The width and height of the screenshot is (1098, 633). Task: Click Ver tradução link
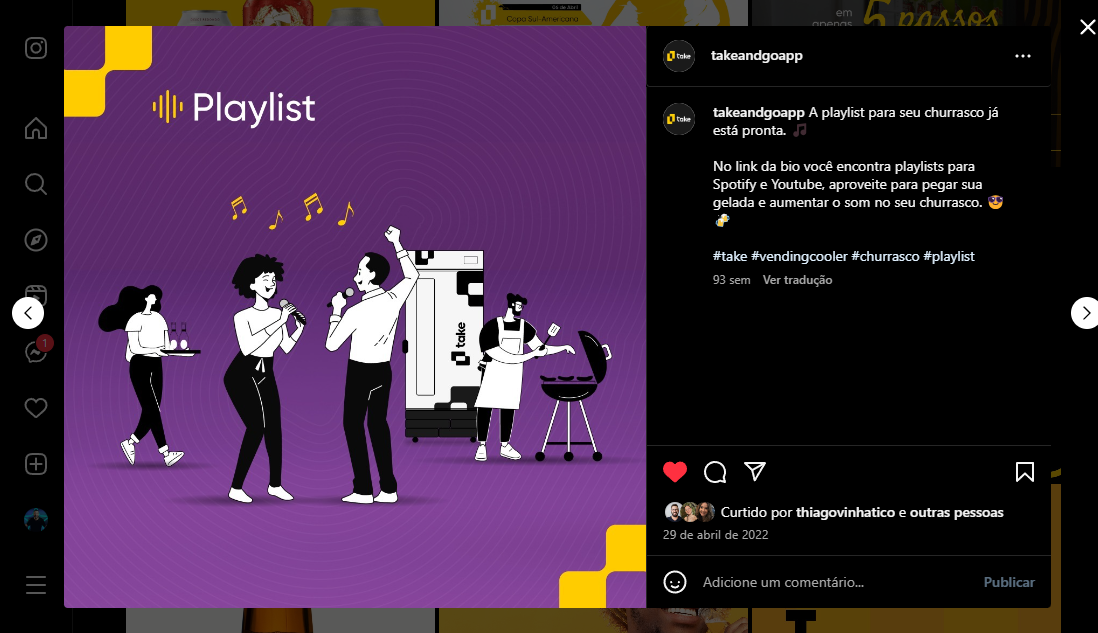click(797, 279)
